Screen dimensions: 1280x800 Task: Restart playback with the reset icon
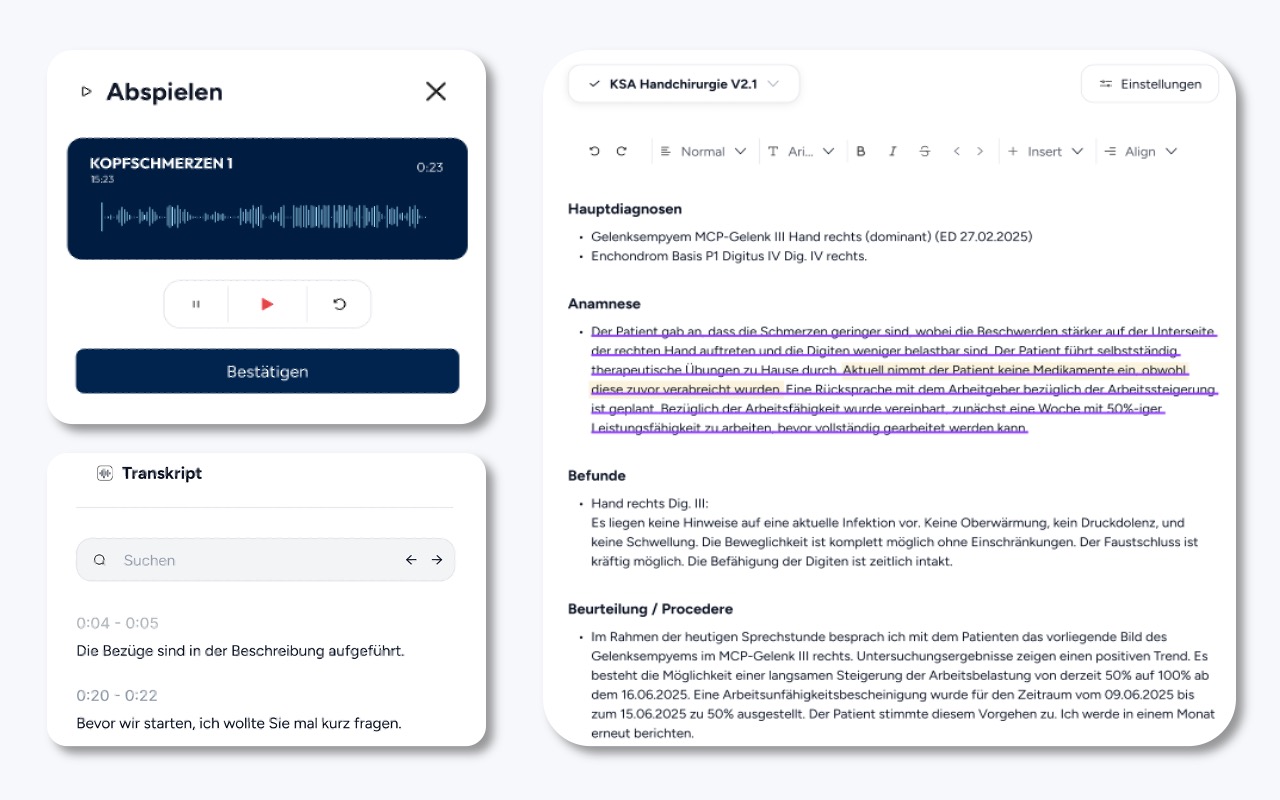tap(339, 303)
